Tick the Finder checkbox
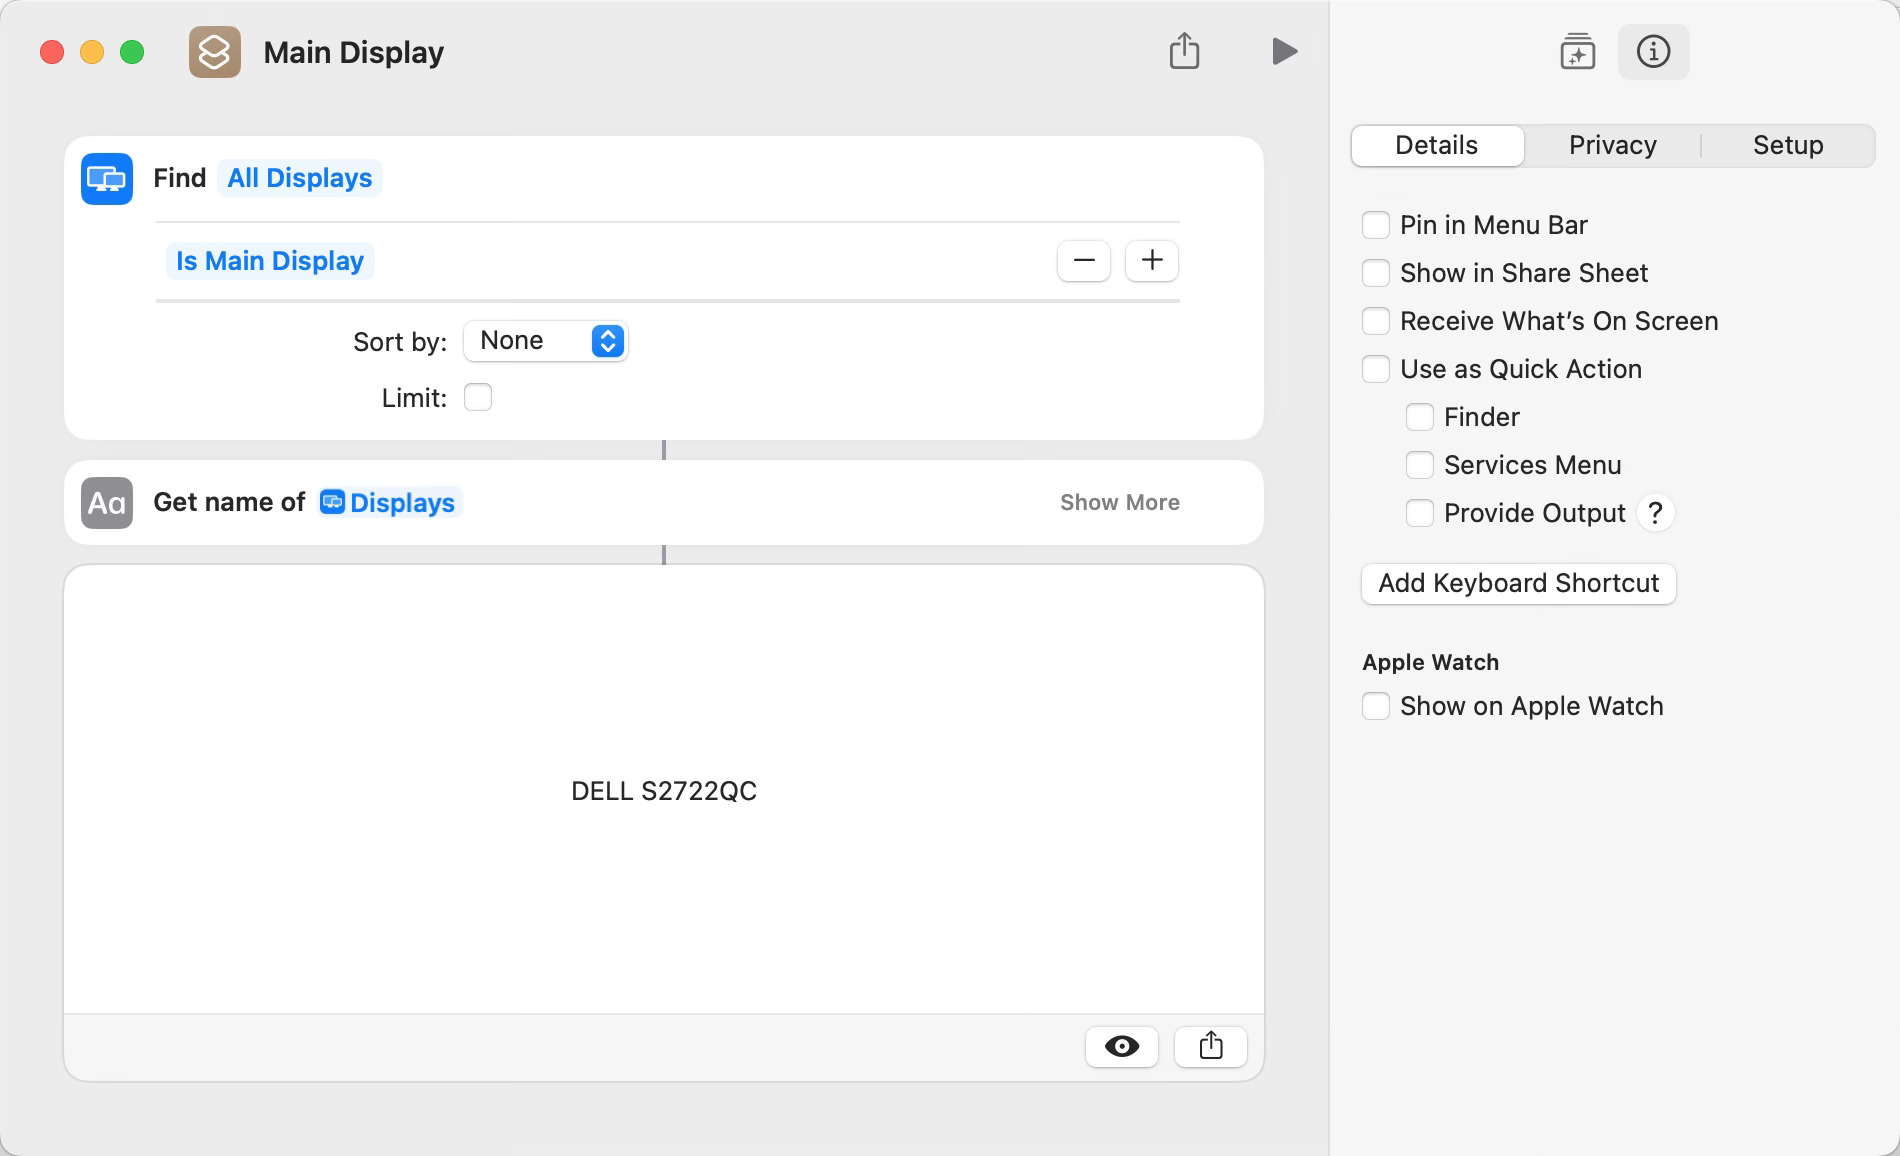 tap(1420, 417)
